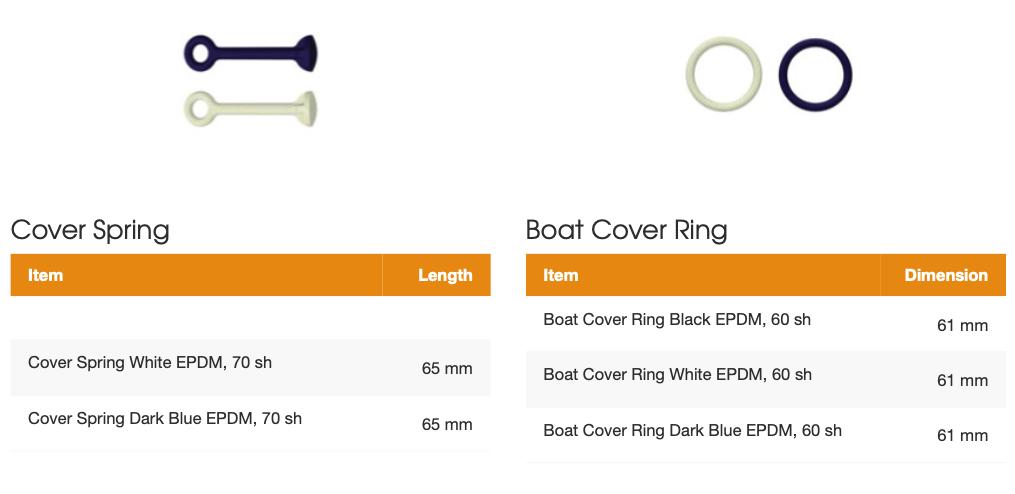Click the white boat cover ring image

723,74
